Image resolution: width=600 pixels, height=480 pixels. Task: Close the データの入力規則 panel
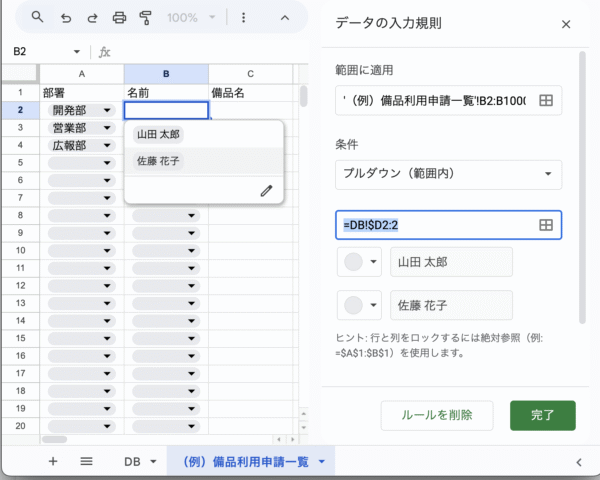tap(566, 24)
